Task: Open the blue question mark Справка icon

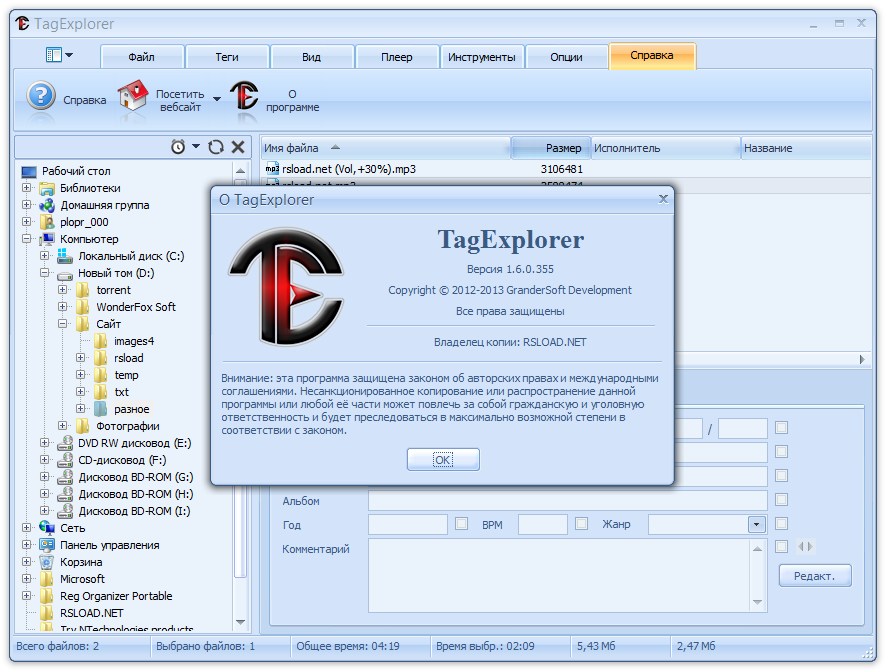Action: tap(41, 96)
